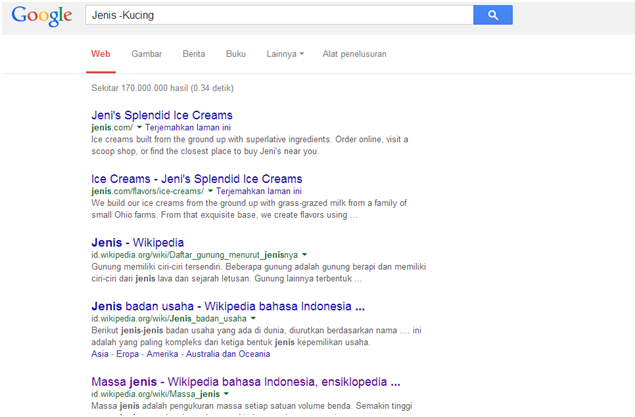Follow the Amerika sitelink
The height and width of the screenshot is (417, 635).
coord(162,354)
